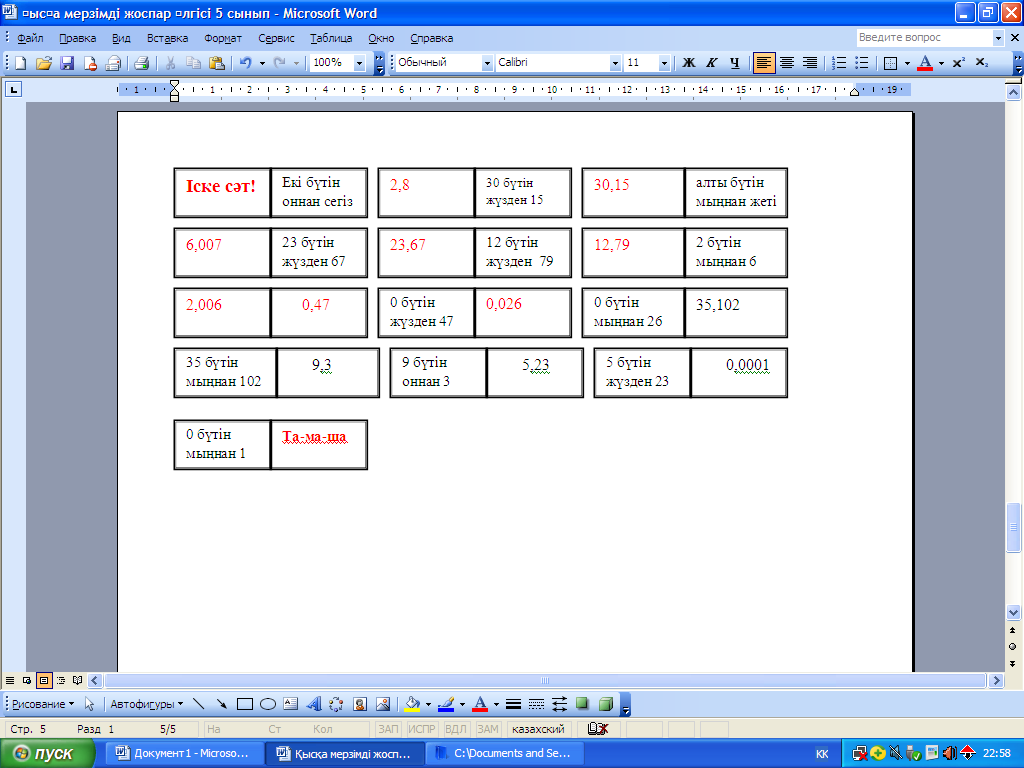Click the пуск Start button

[x=48, y=753]
